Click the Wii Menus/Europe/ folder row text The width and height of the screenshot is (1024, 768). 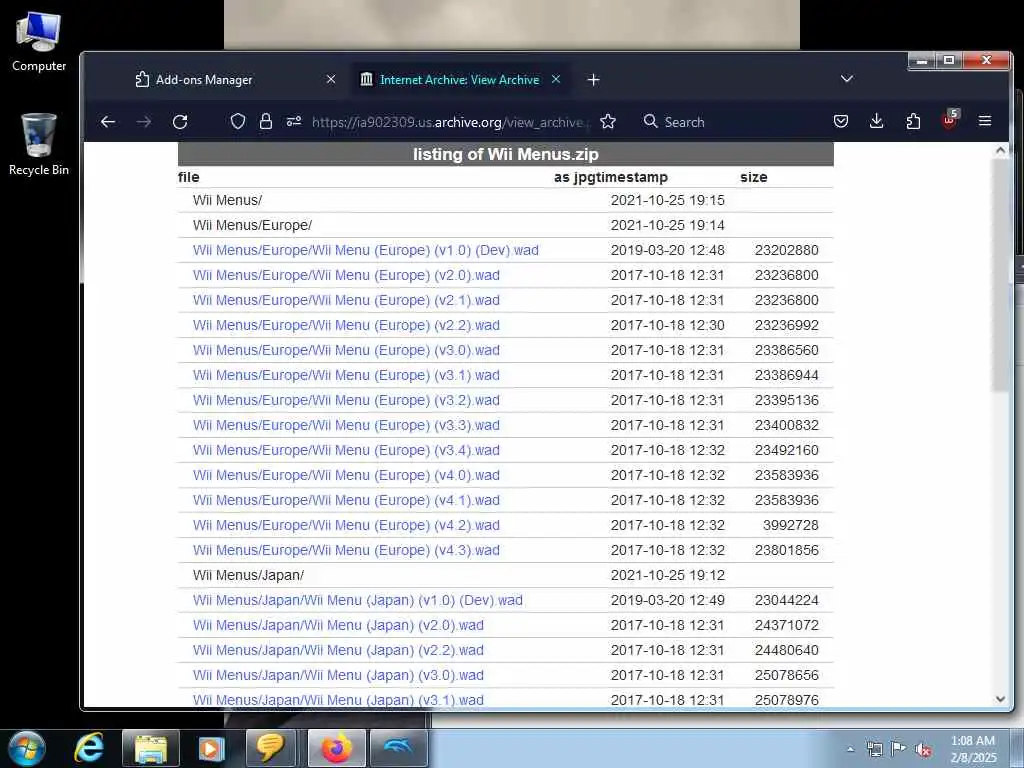[252, 225]
